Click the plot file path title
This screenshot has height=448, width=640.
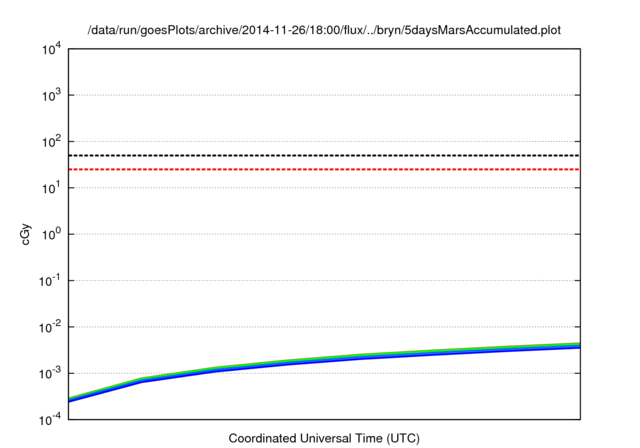click(x=324, y=30)
